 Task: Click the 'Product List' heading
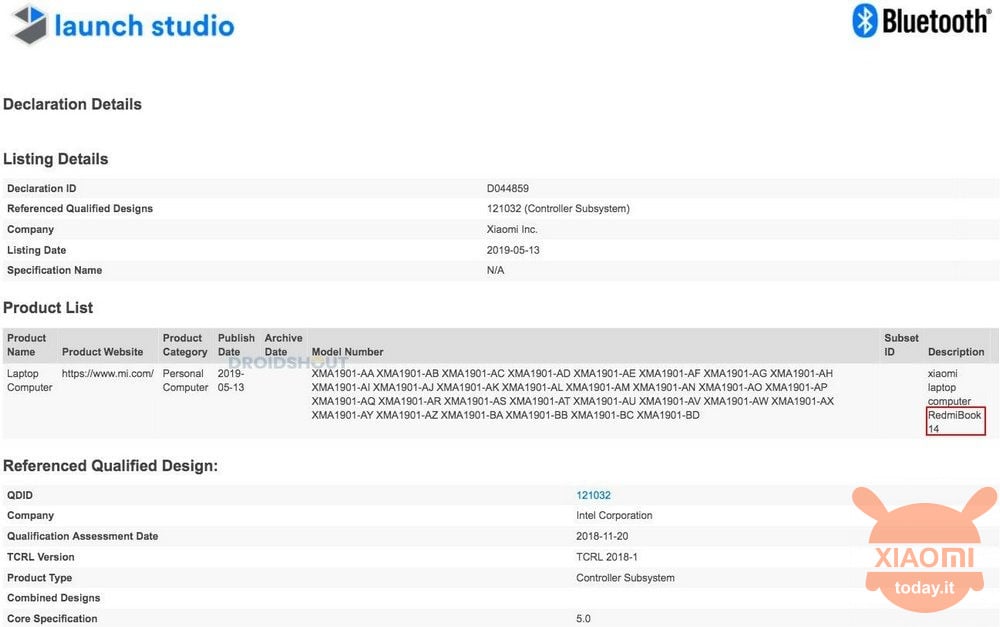click(48, 307)
